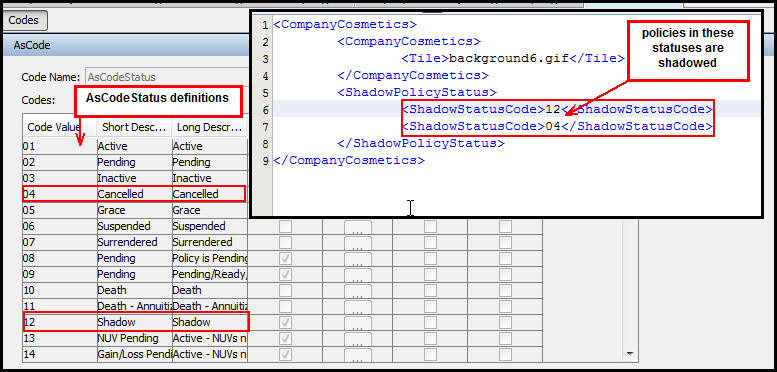Open the ellipsis button in the Surrendered row
Image resolution: width=777 pixels, height=372 pixels.
358,244
